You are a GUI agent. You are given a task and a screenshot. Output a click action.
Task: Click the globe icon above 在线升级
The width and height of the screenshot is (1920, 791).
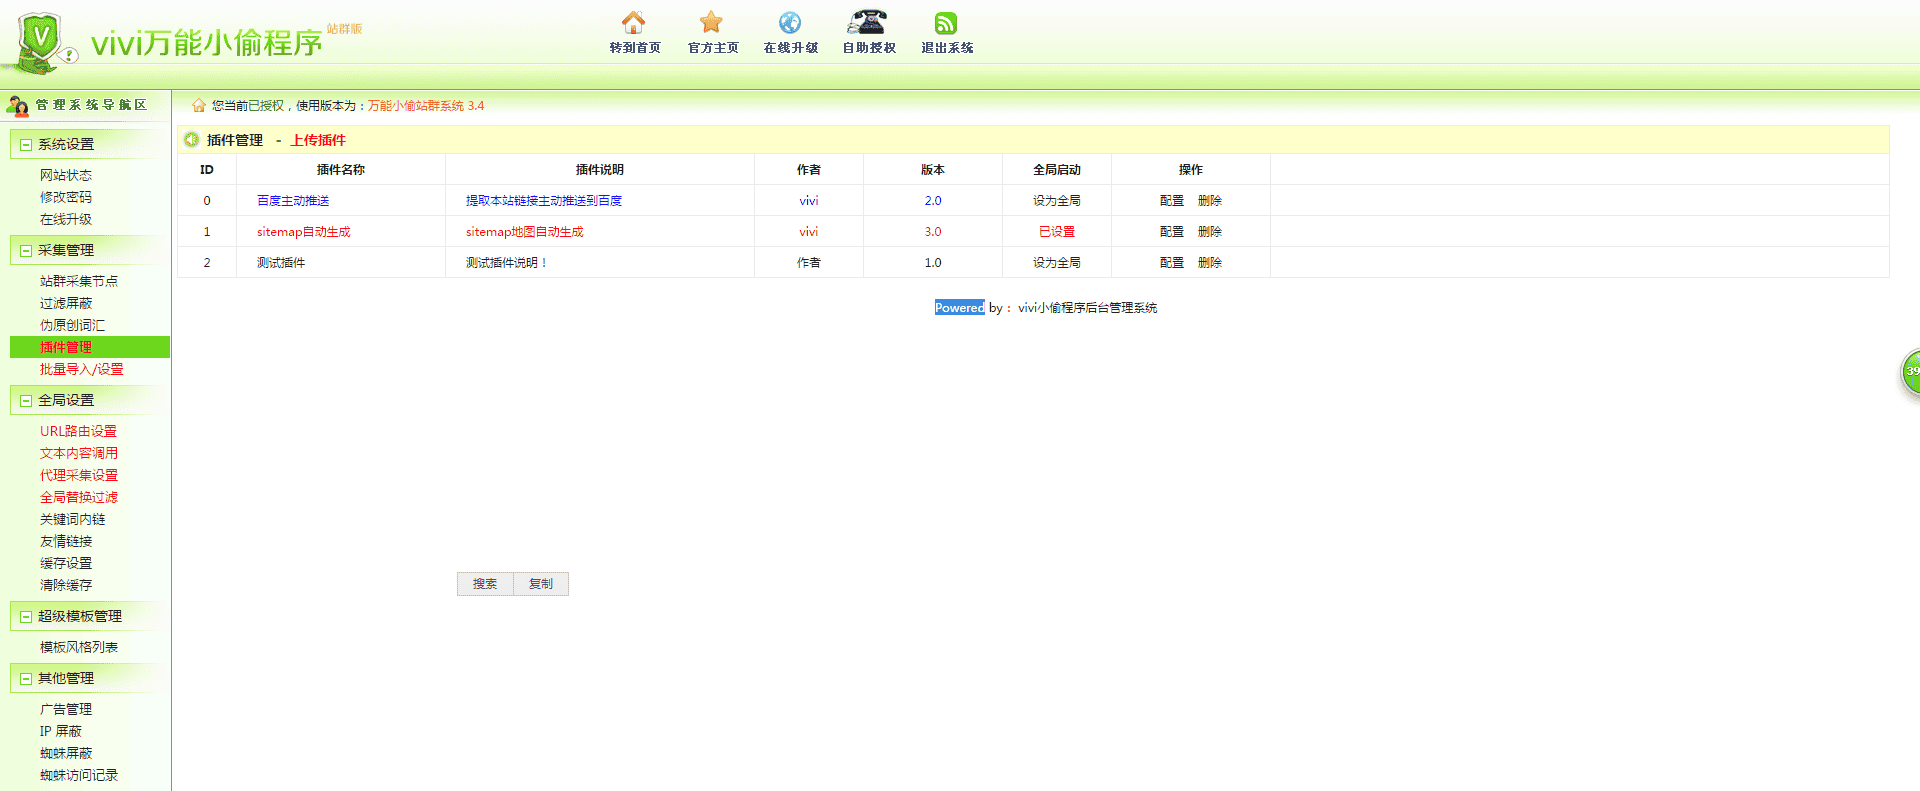790,22
